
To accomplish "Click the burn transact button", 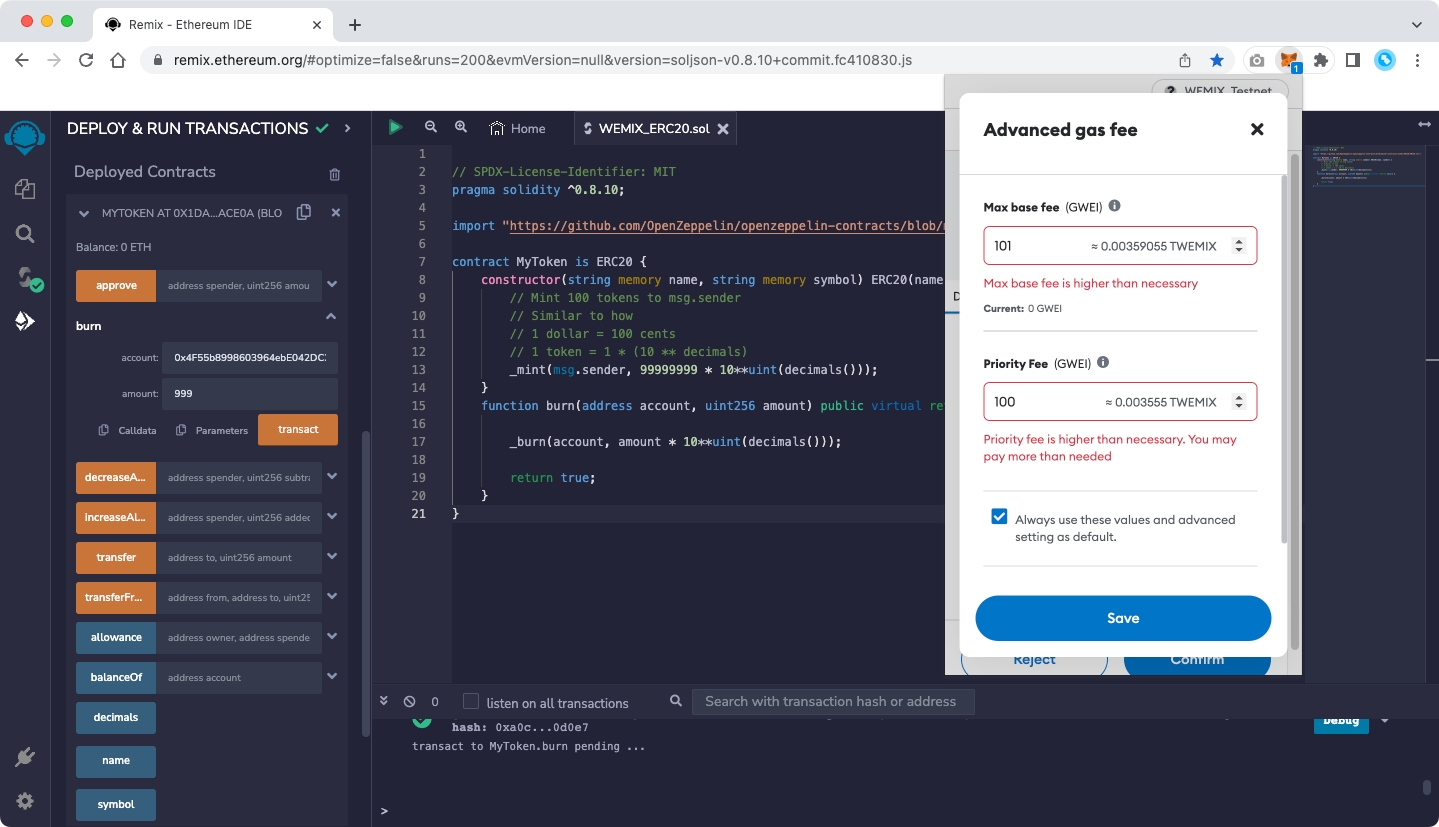I will [x=297, y=430].
